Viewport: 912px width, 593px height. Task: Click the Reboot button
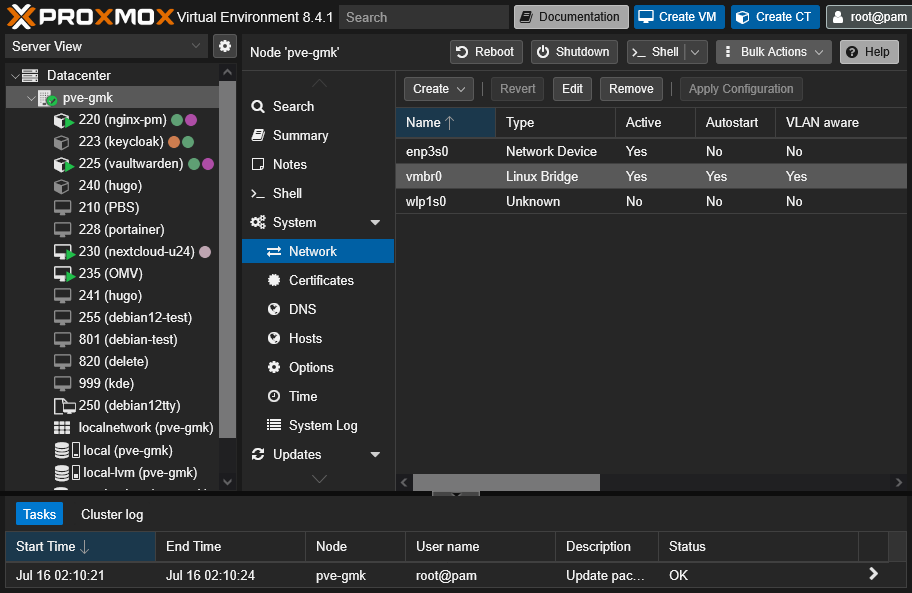(x=486, y=52)
